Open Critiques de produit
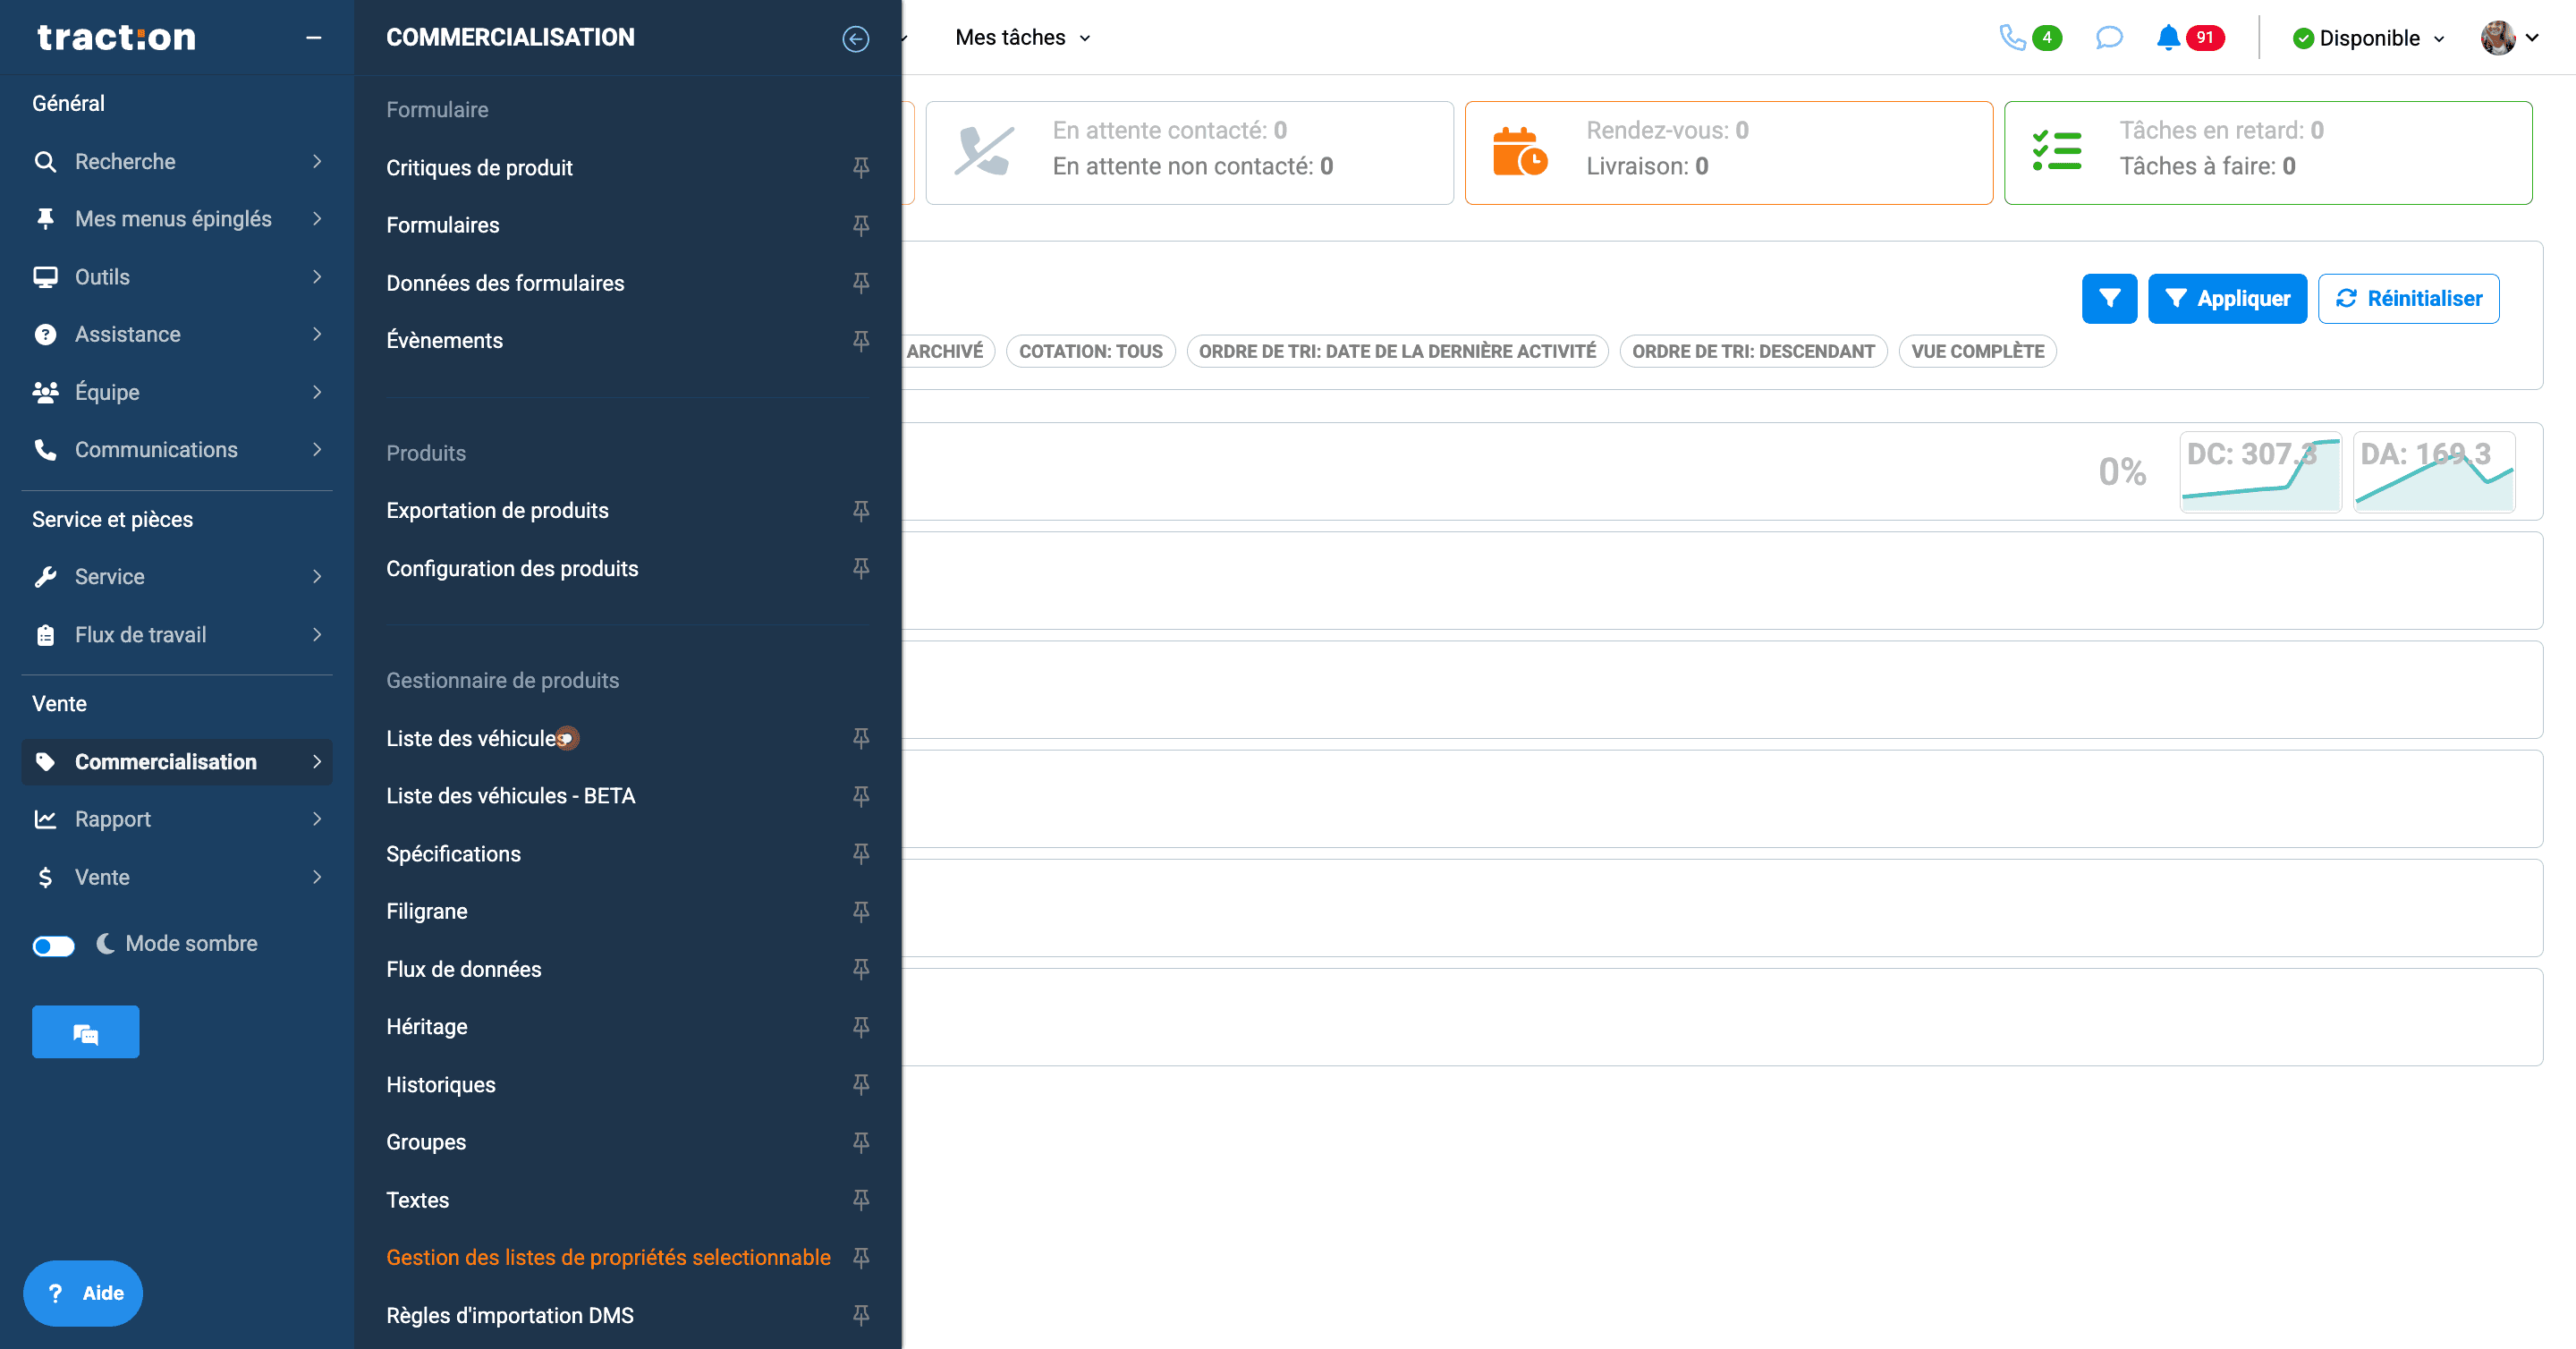Image resolution: width=2576 pixels, height=1349 pixels. click(x=479, y=167)
